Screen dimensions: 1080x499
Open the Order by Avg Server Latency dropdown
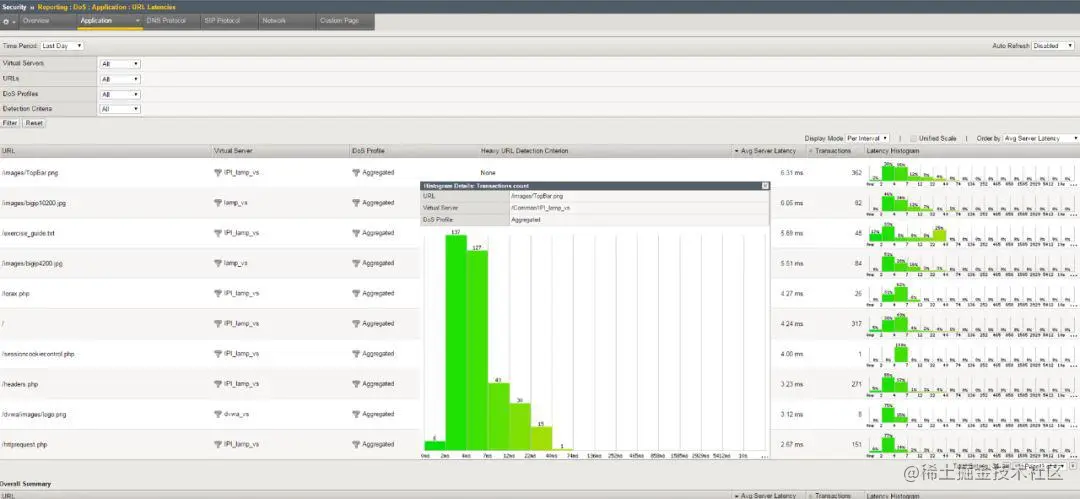tap(1041, 139)
